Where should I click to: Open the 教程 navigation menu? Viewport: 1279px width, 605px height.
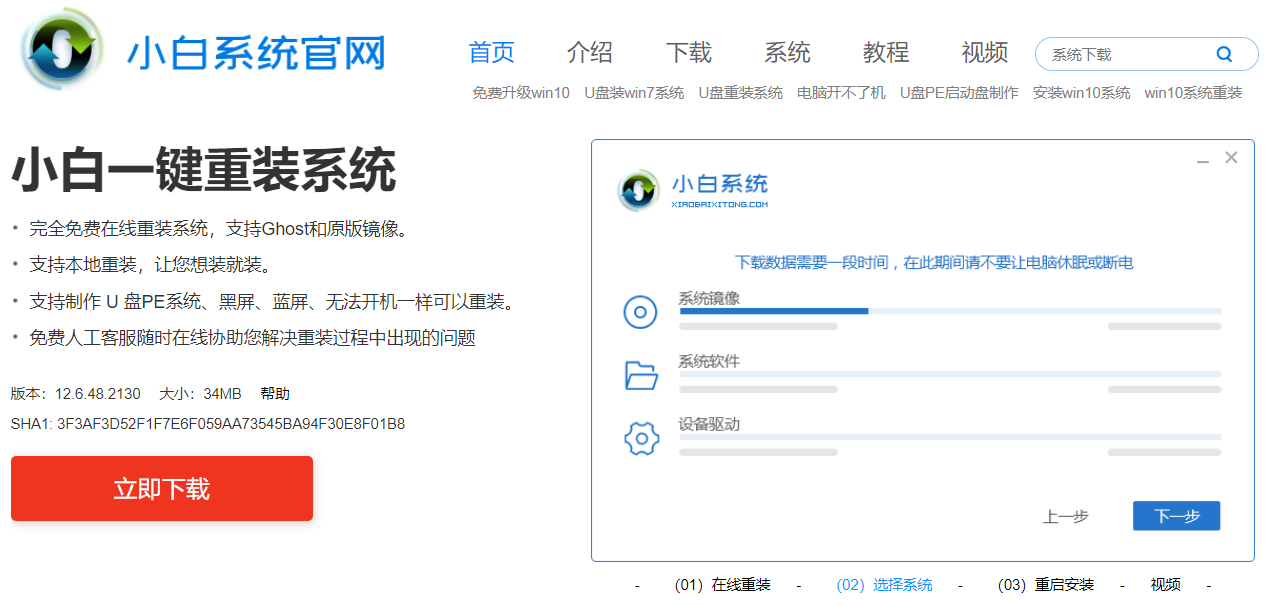[x=884, y=53]
